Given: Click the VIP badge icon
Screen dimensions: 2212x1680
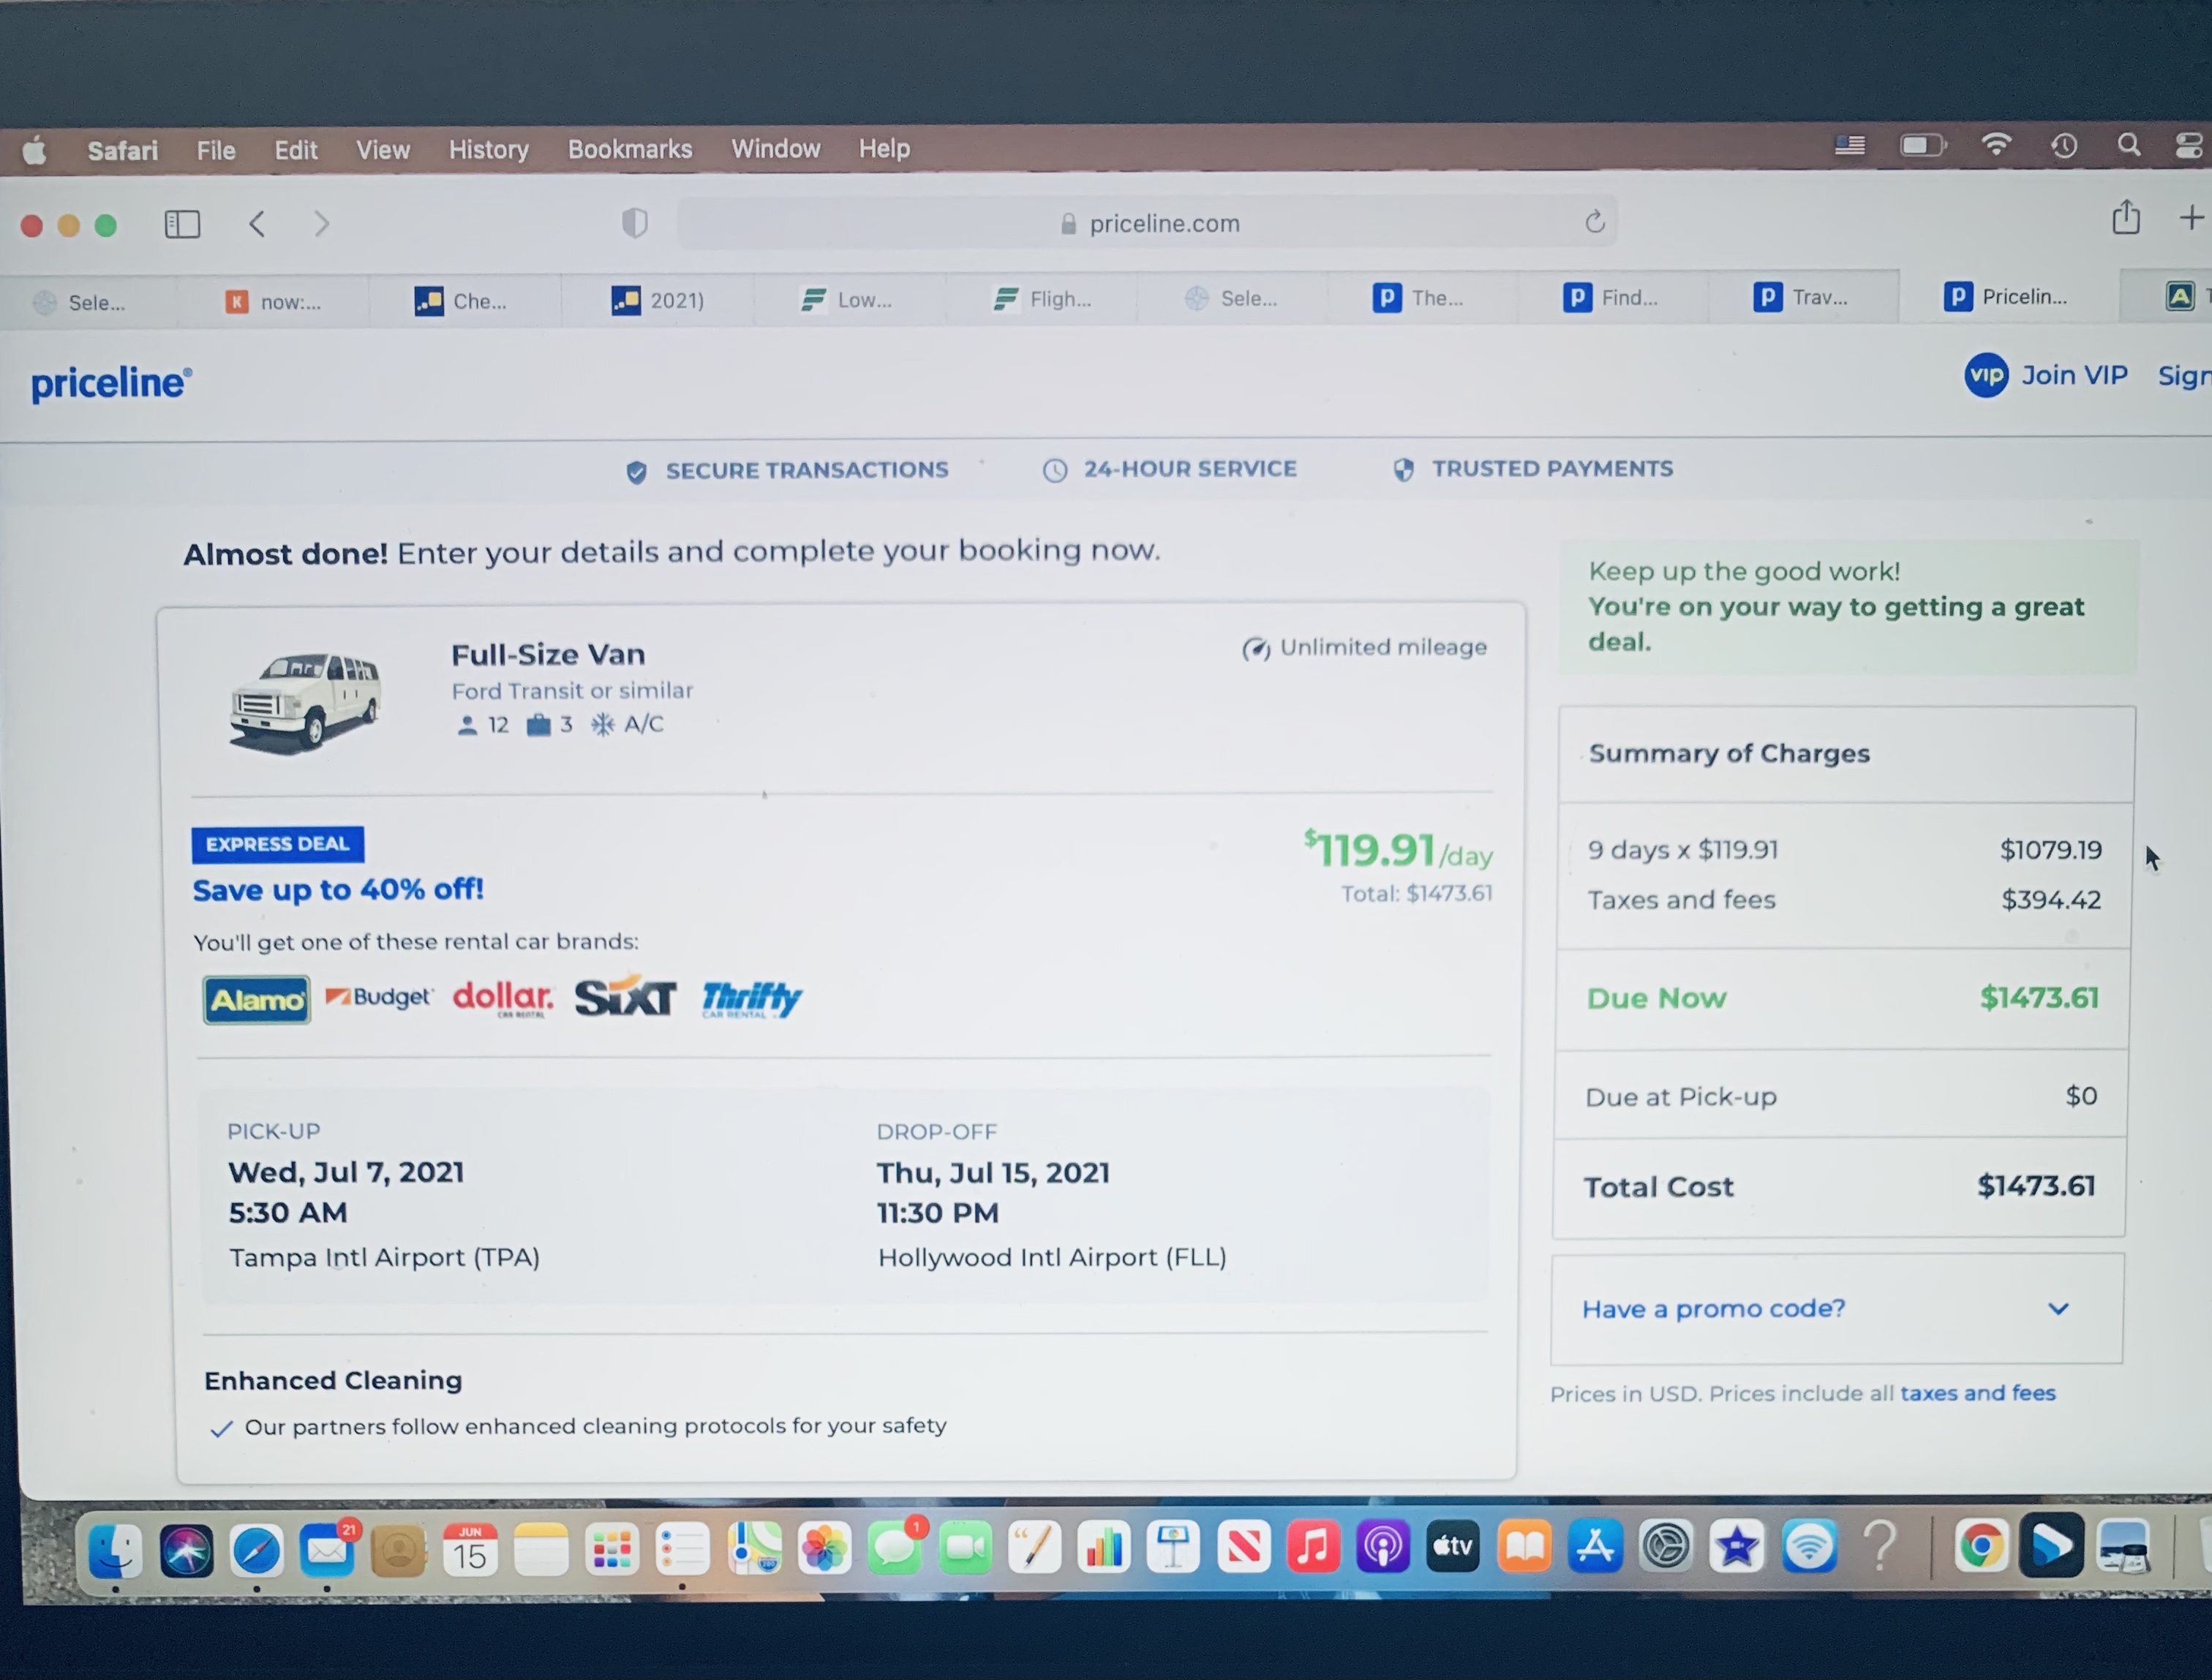Looking at the screenshot, I should click(x=1985, y=375).
